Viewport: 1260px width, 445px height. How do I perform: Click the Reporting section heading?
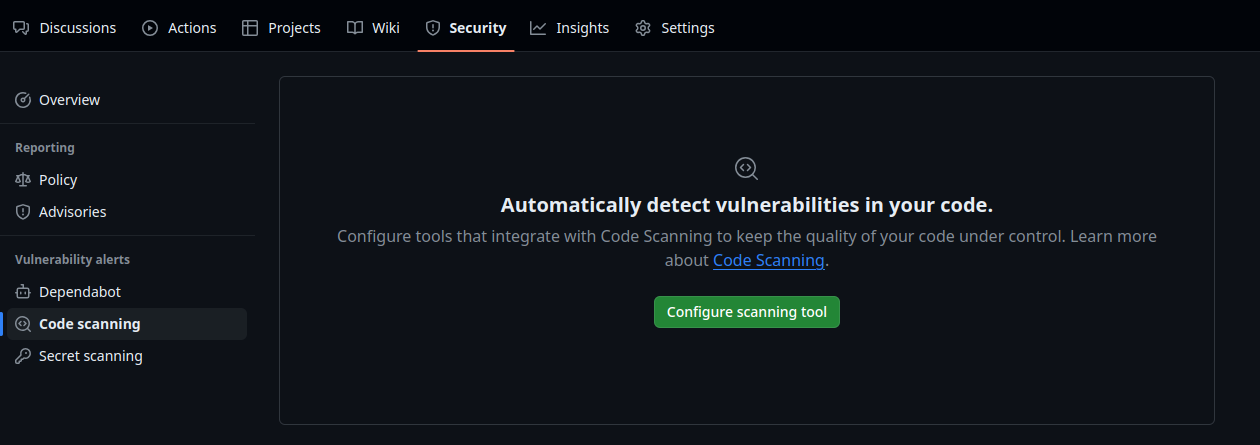click(45, 148)
